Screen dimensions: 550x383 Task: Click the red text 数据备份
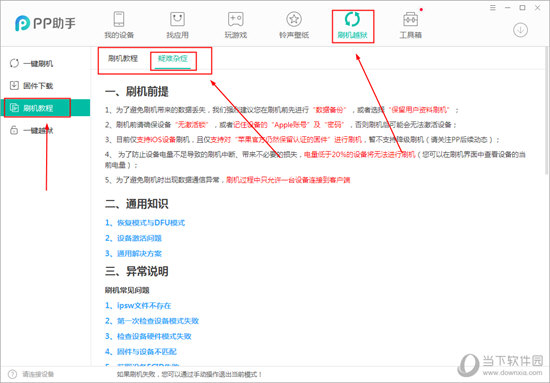(x=329, y=110)
